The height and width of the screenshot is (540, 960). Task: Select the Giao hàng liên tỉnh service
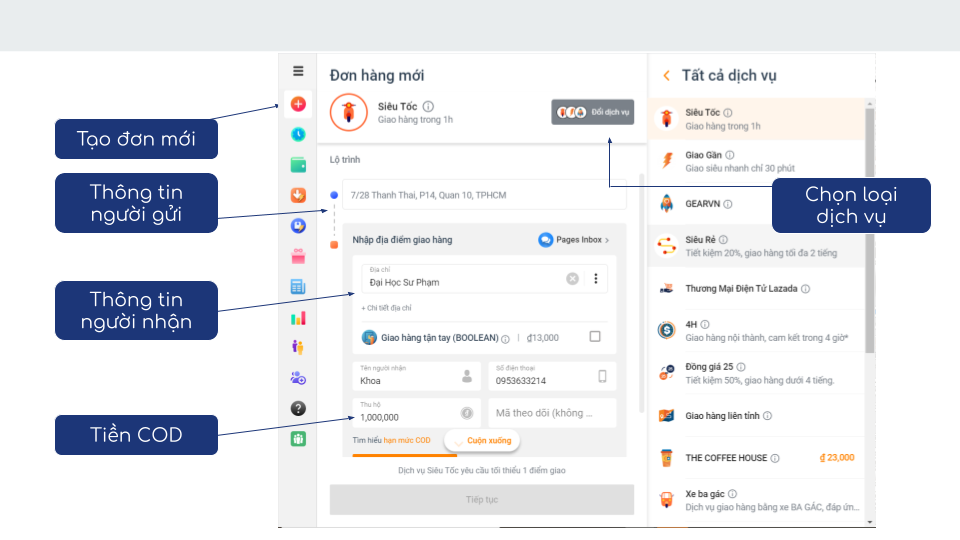[x=757, y=416]
